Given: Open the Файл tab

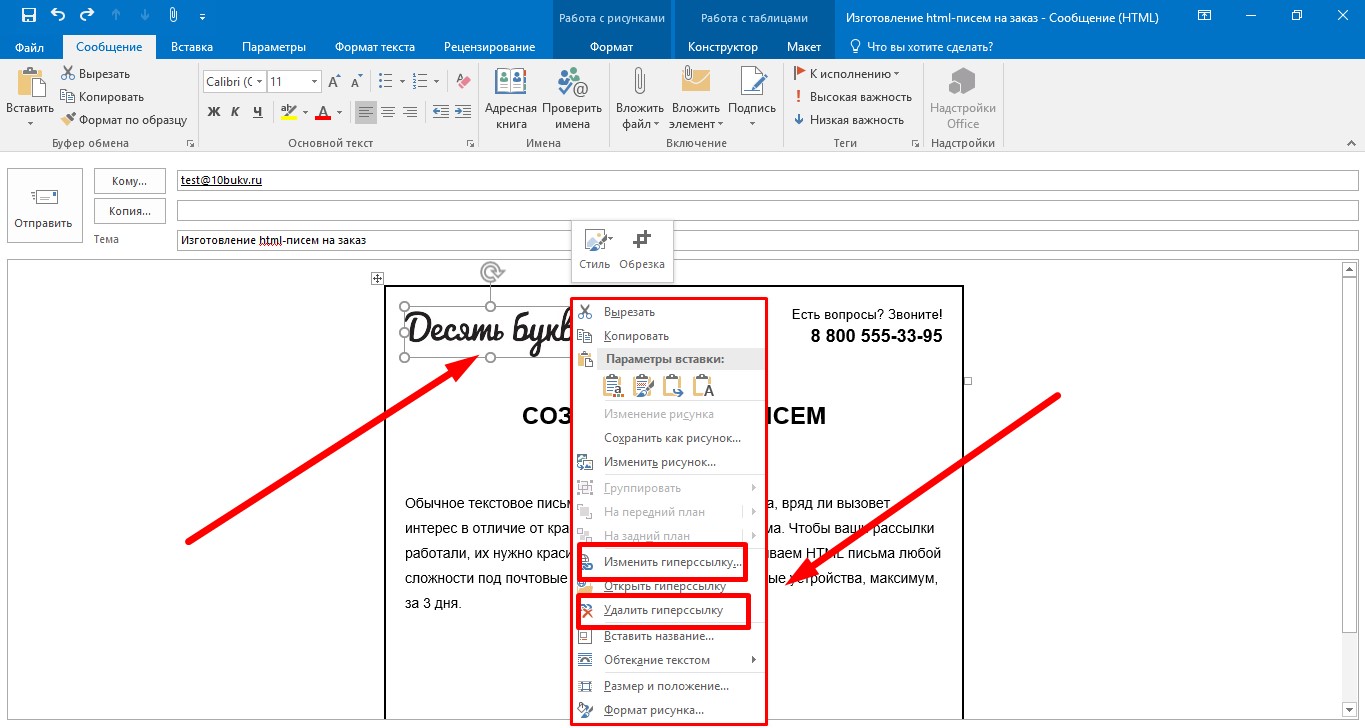Looking at the screenshot, I should click(29, 47).
